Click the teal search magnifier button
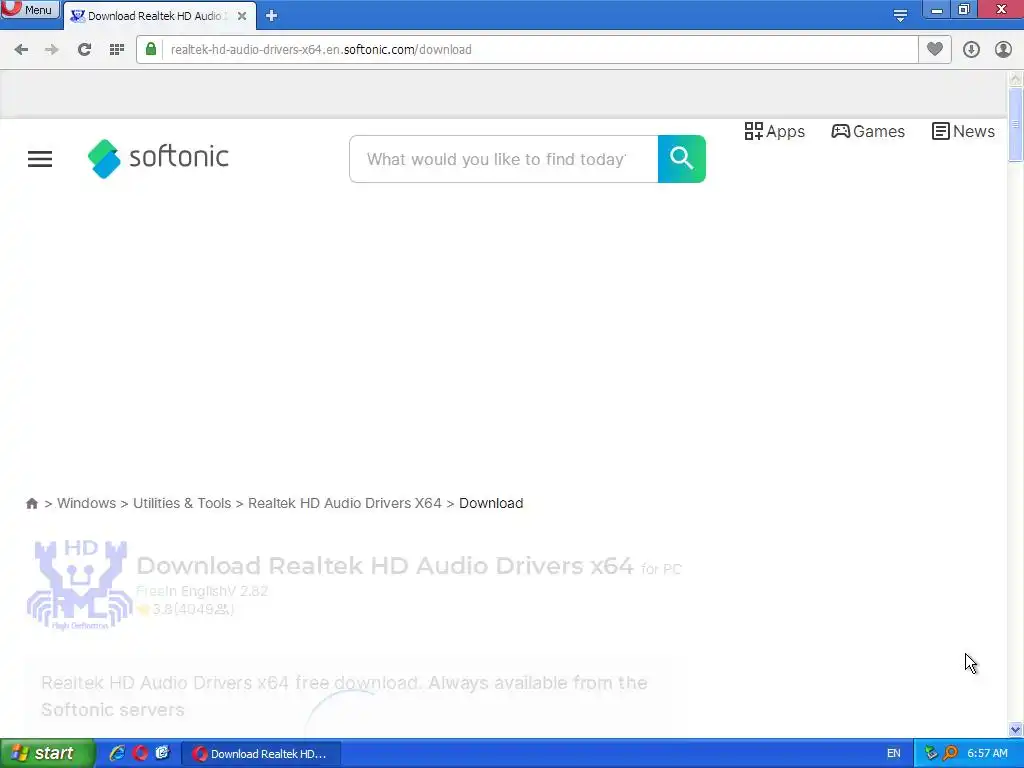The width and height of the screenshot is (1024, 768). pos(682,159)
